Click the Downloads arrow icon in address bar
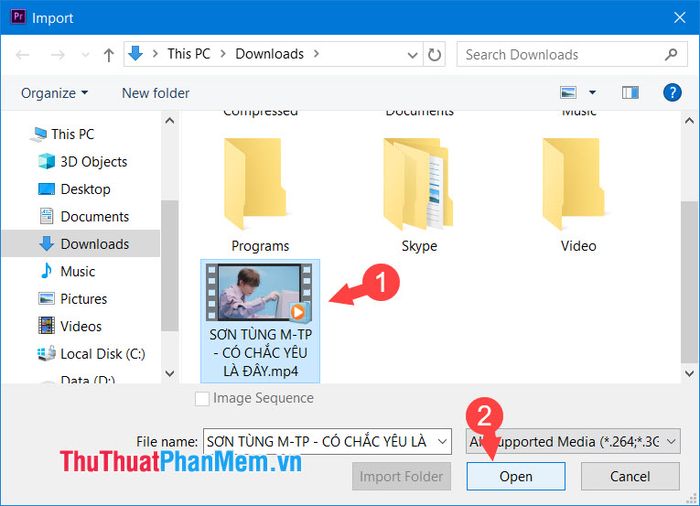This screenshot has height=506, width=700. point(135,54)
